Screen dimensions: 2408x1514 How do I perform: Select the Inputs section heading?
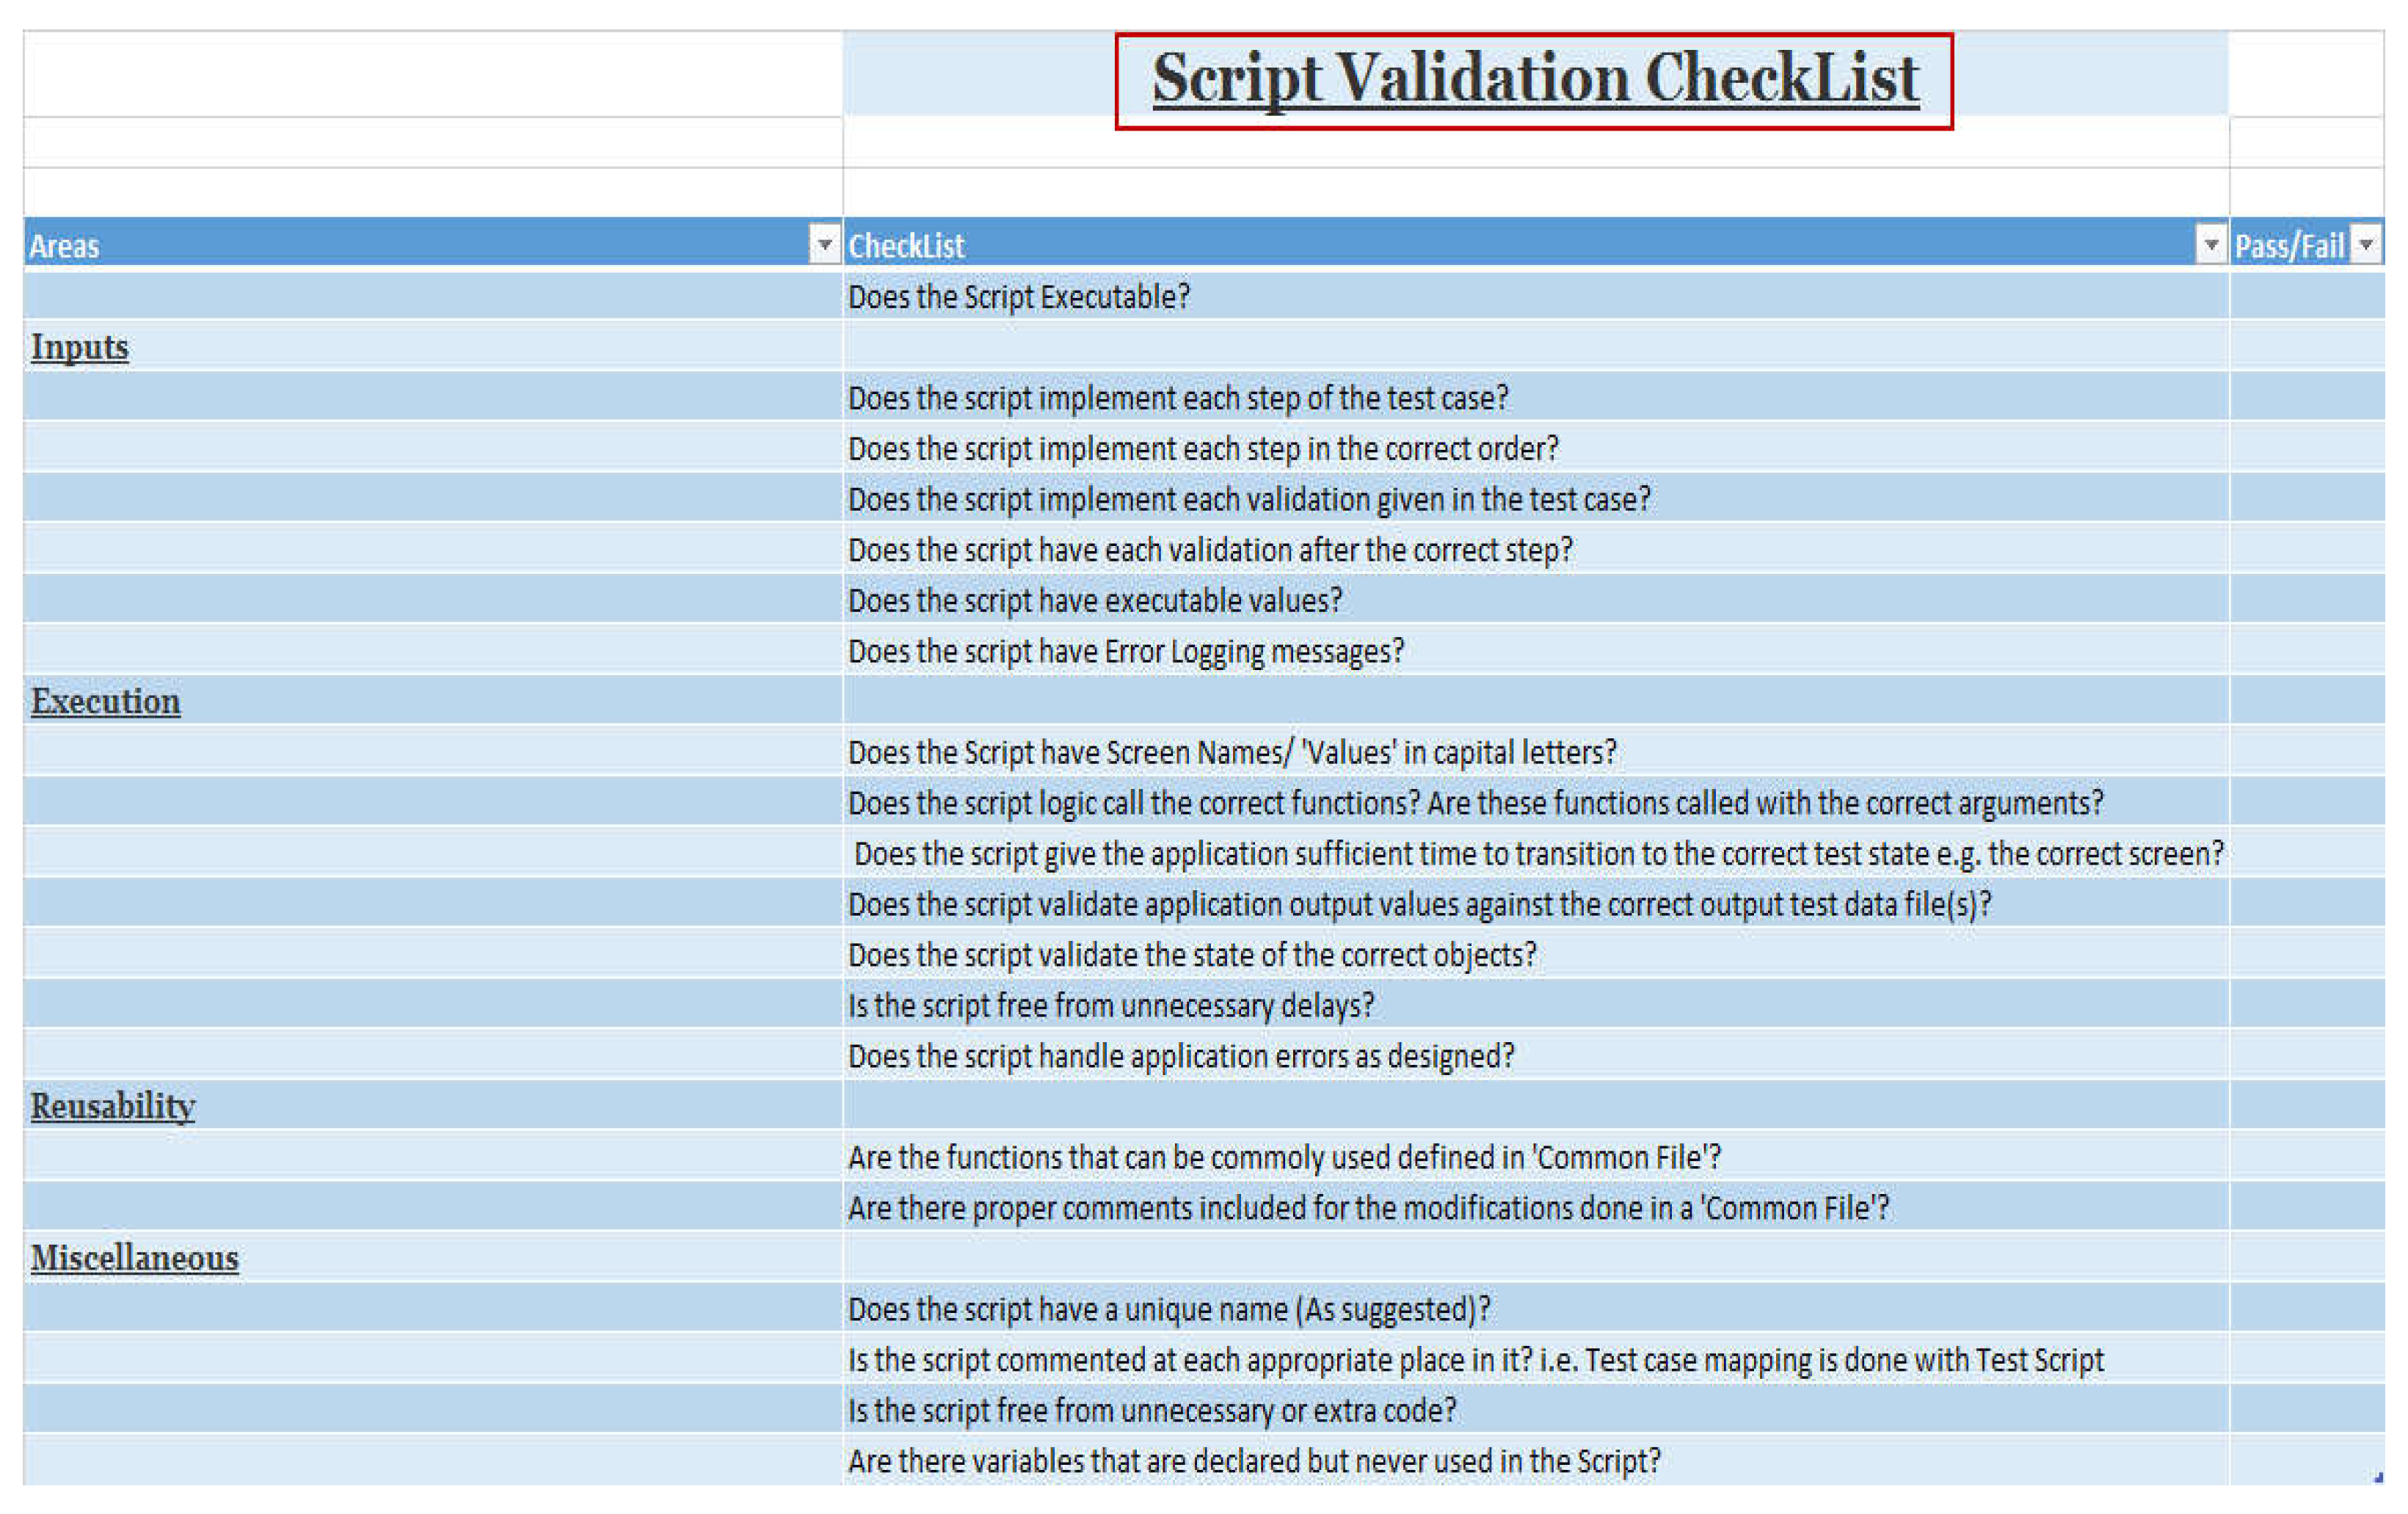pos(80,347)
